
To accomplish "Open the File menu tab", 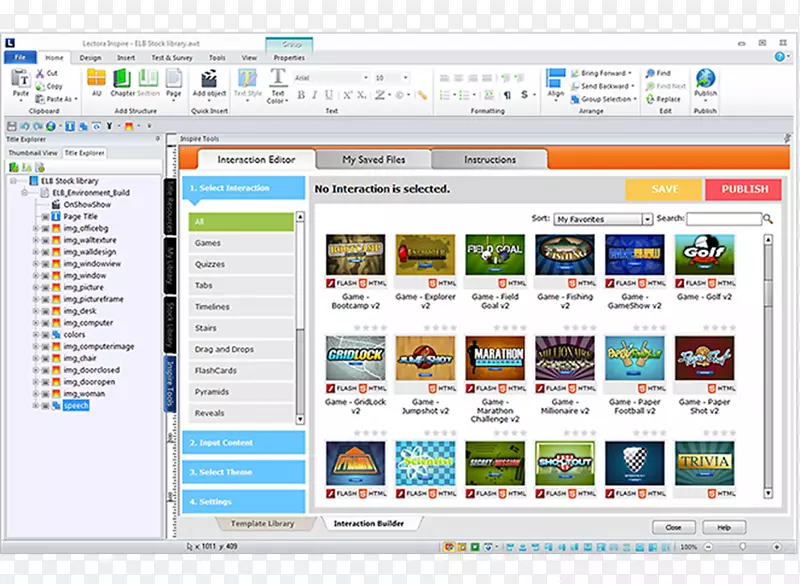I will tap(20, 57).
